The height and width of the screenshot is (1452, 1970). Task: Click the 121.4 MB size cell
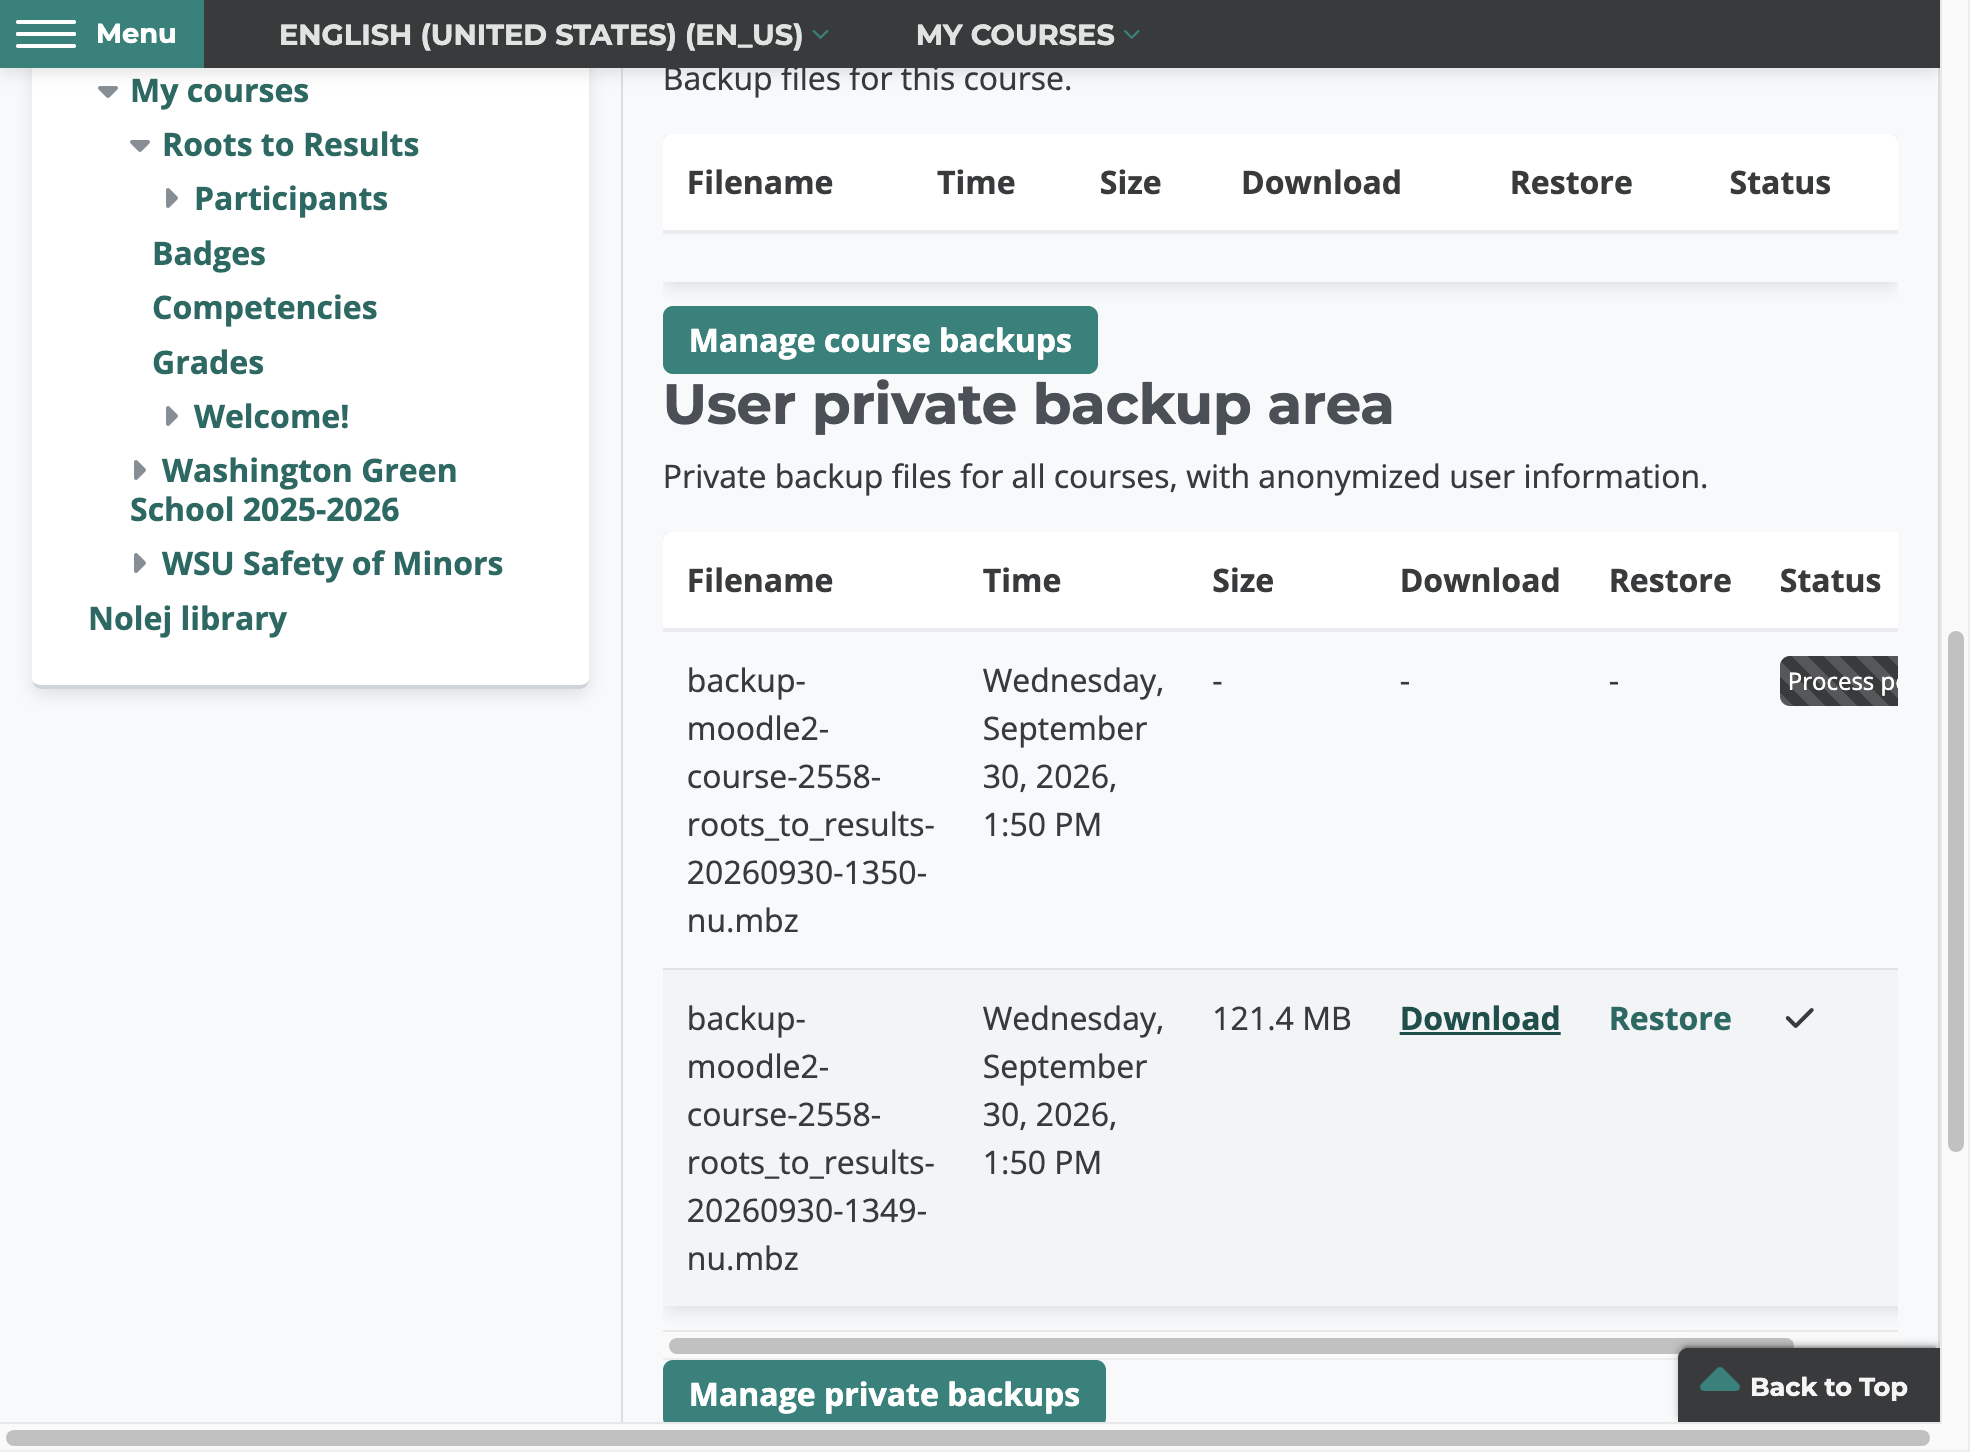pyautogui.click(x=1281, y=1018)
